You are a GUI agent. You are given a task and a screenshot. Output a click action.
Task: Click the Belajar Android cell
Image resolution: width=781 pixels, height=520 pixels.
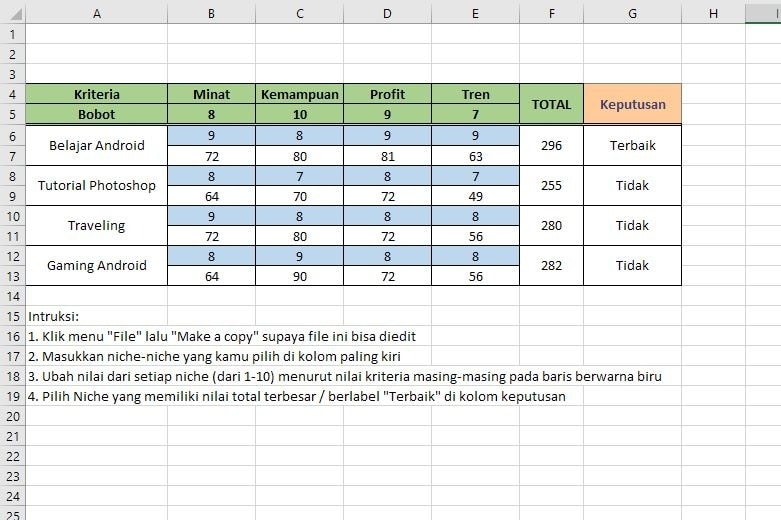[x=97, y=145]
